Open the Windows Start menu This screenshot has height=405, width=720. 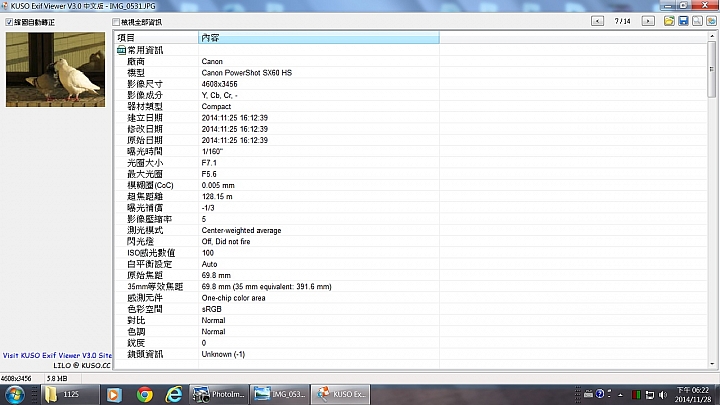click(15, 394)
